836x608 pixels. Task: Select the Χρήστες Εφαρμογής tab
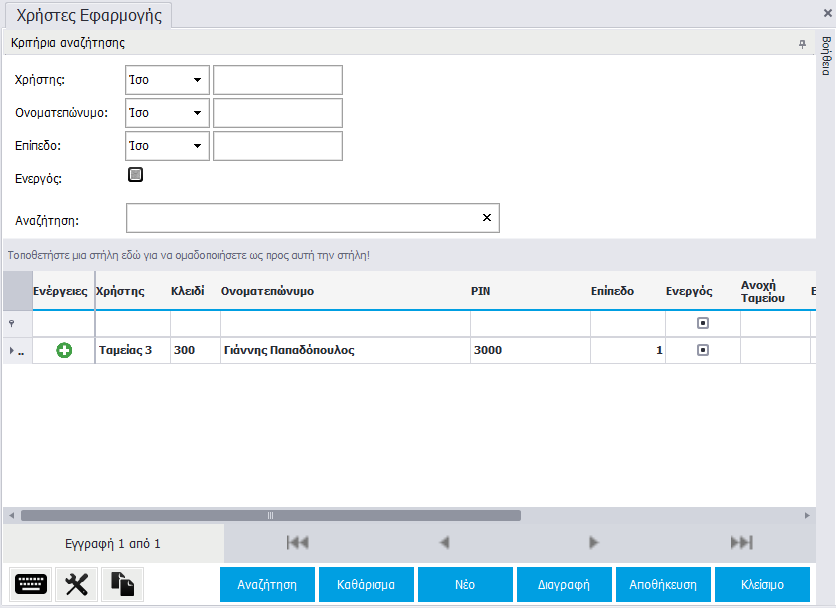[x=89, y=15]
